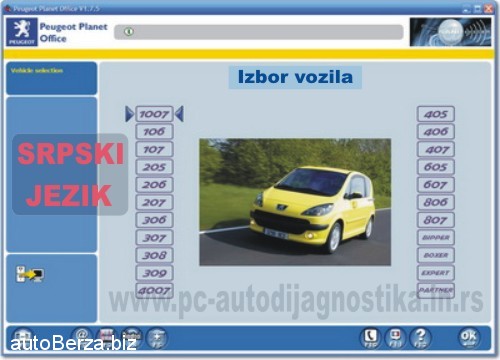Click the OK confirm button icon
Screen dimensions: 500x360
tap(468, 337)
